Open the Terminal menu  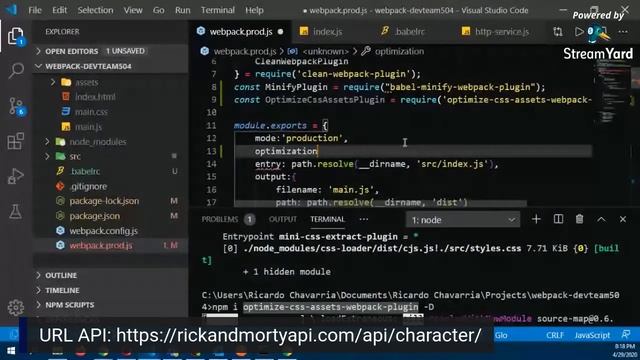[x=218, y=10]
